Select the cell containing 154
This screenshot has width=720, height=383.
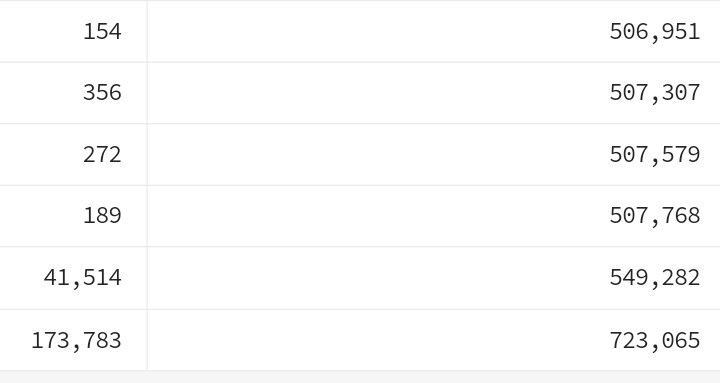(73, 32)
